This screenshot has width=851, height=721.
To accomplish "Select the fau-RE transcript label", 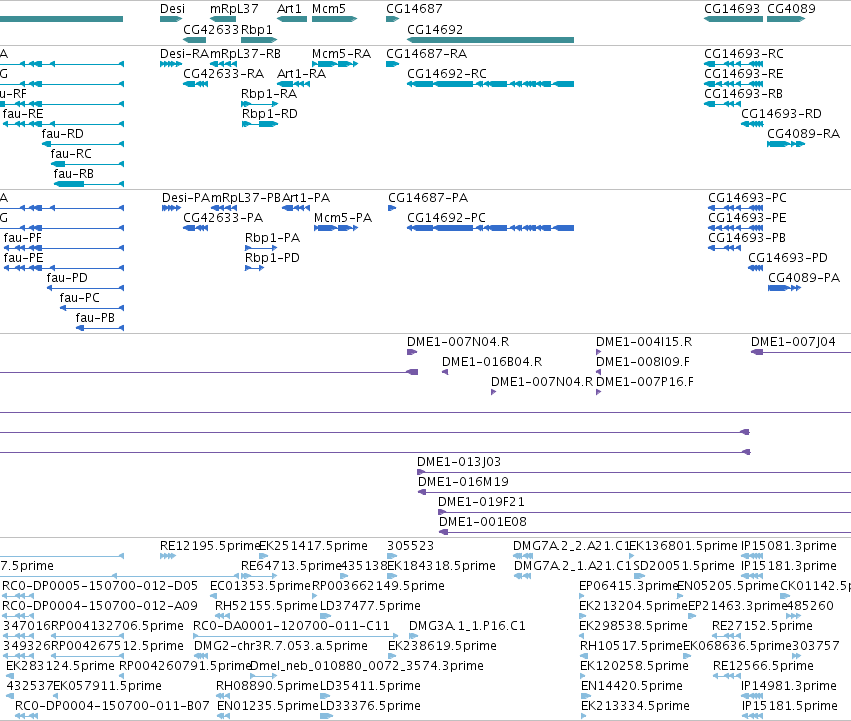I will (23, 114).
